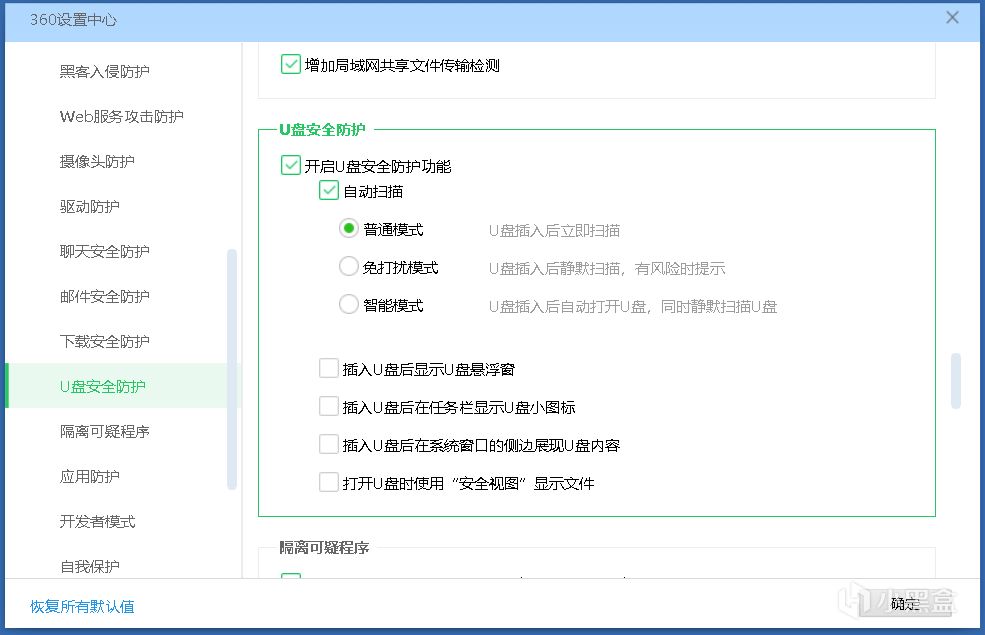985x635 pixels.
Task: Open 黑客入侵防护 in the sidebar
Action: tap(105, 72)
